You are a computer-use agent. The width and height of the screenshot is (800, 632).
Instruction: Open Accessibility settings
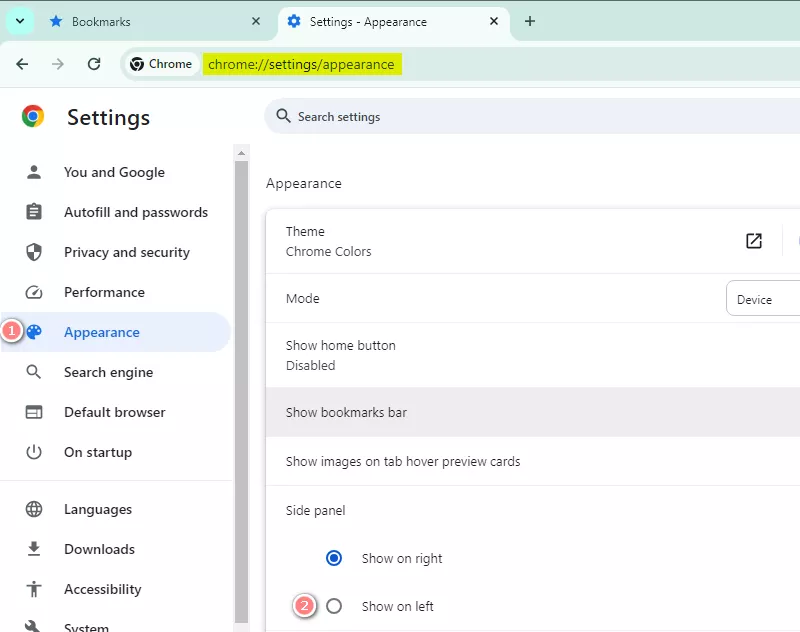(x=114, y=589)
